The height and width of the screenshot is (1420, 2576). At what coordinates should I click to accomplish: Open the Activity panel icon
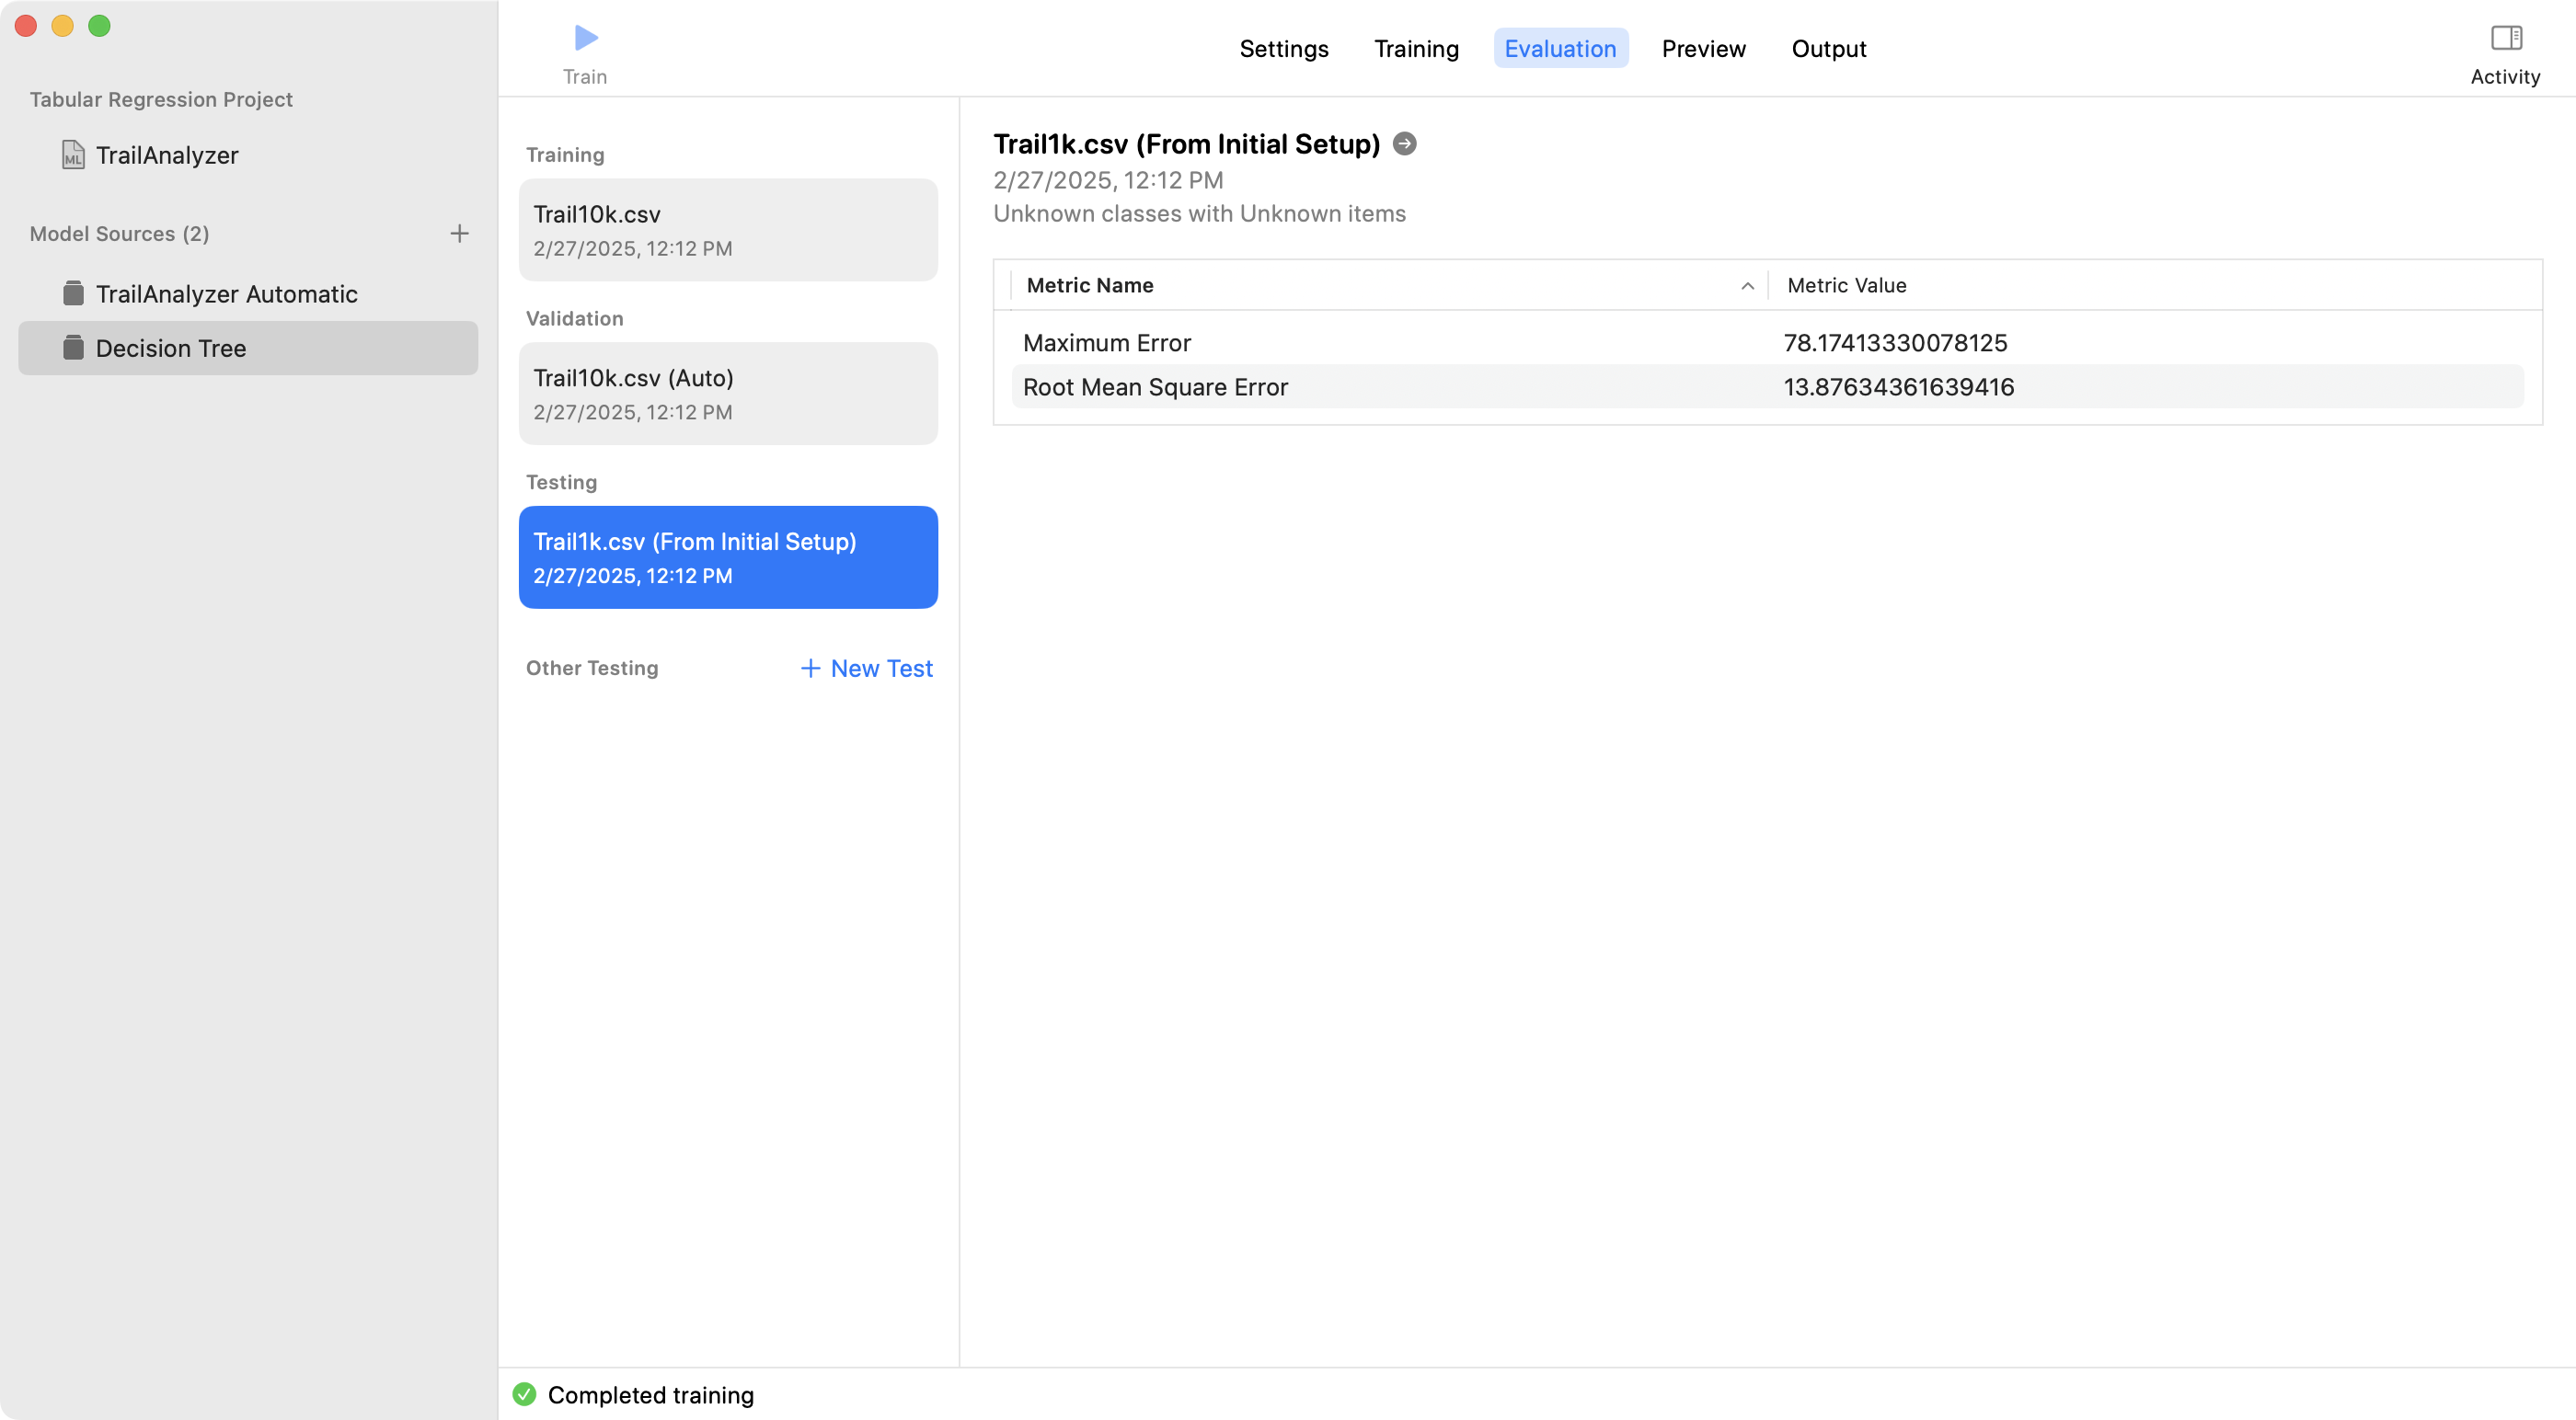pos(2505,38)
